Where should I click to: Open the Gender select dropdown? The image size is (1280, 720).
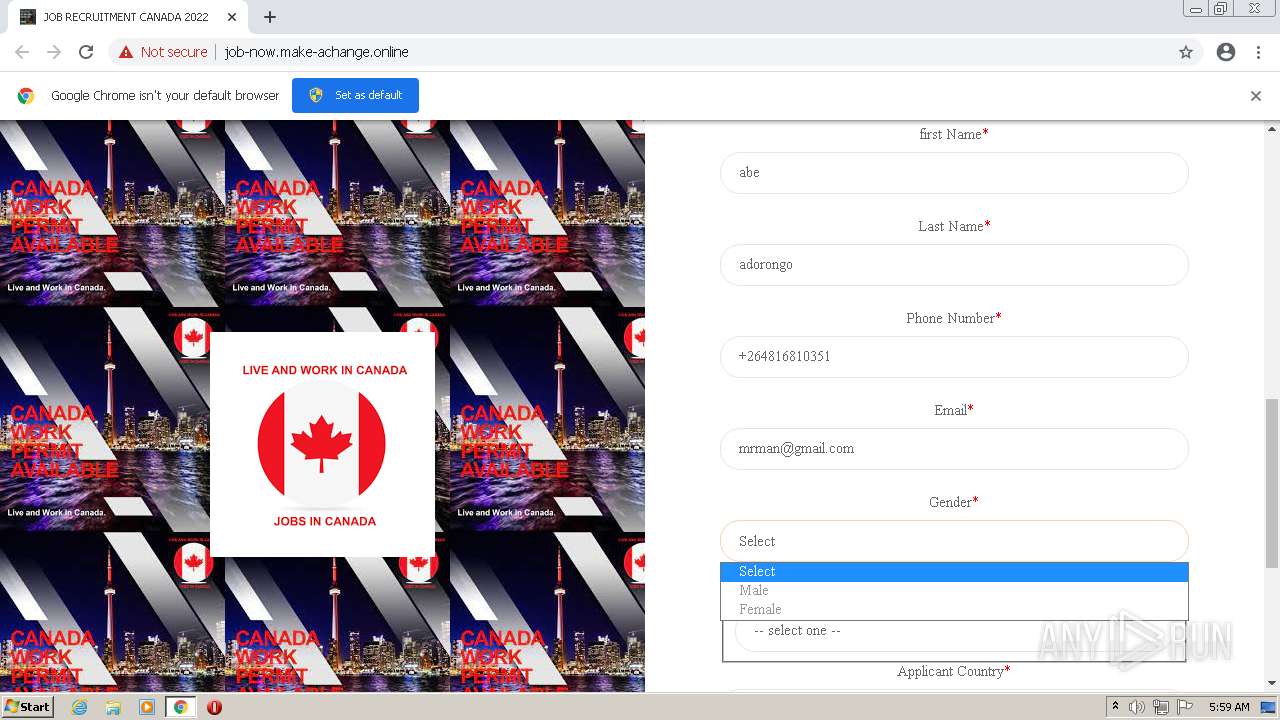click(954, 541)
